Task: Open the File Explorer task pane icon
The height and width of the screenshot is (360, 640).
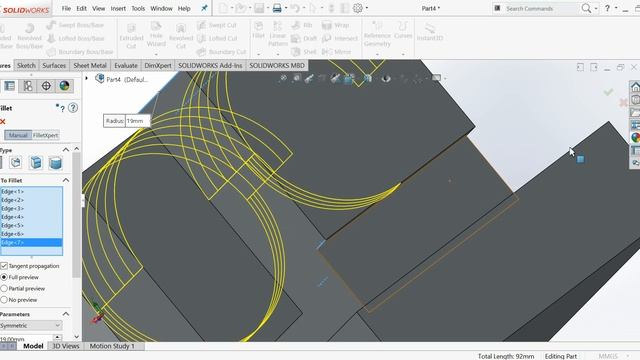Action: click(x=636, y=112)
